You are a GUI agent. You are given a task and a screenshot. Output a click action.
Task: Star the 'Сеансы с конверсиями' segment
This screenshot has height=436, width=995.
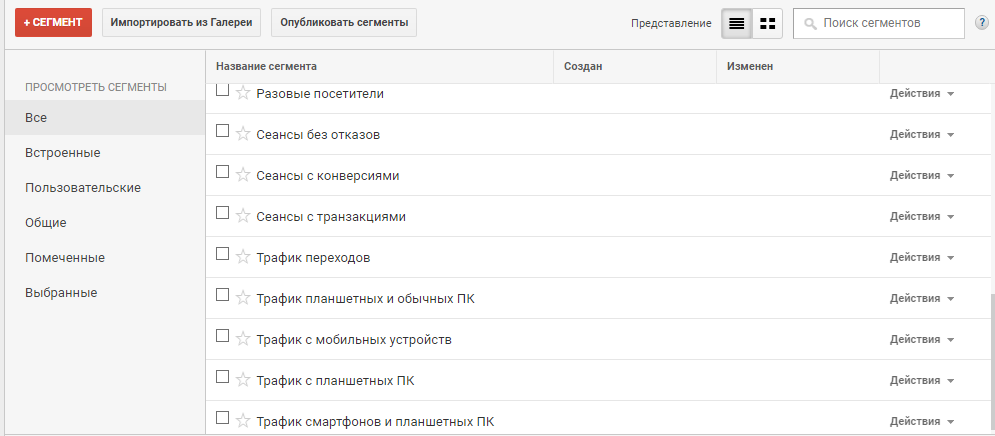point(243,175)
